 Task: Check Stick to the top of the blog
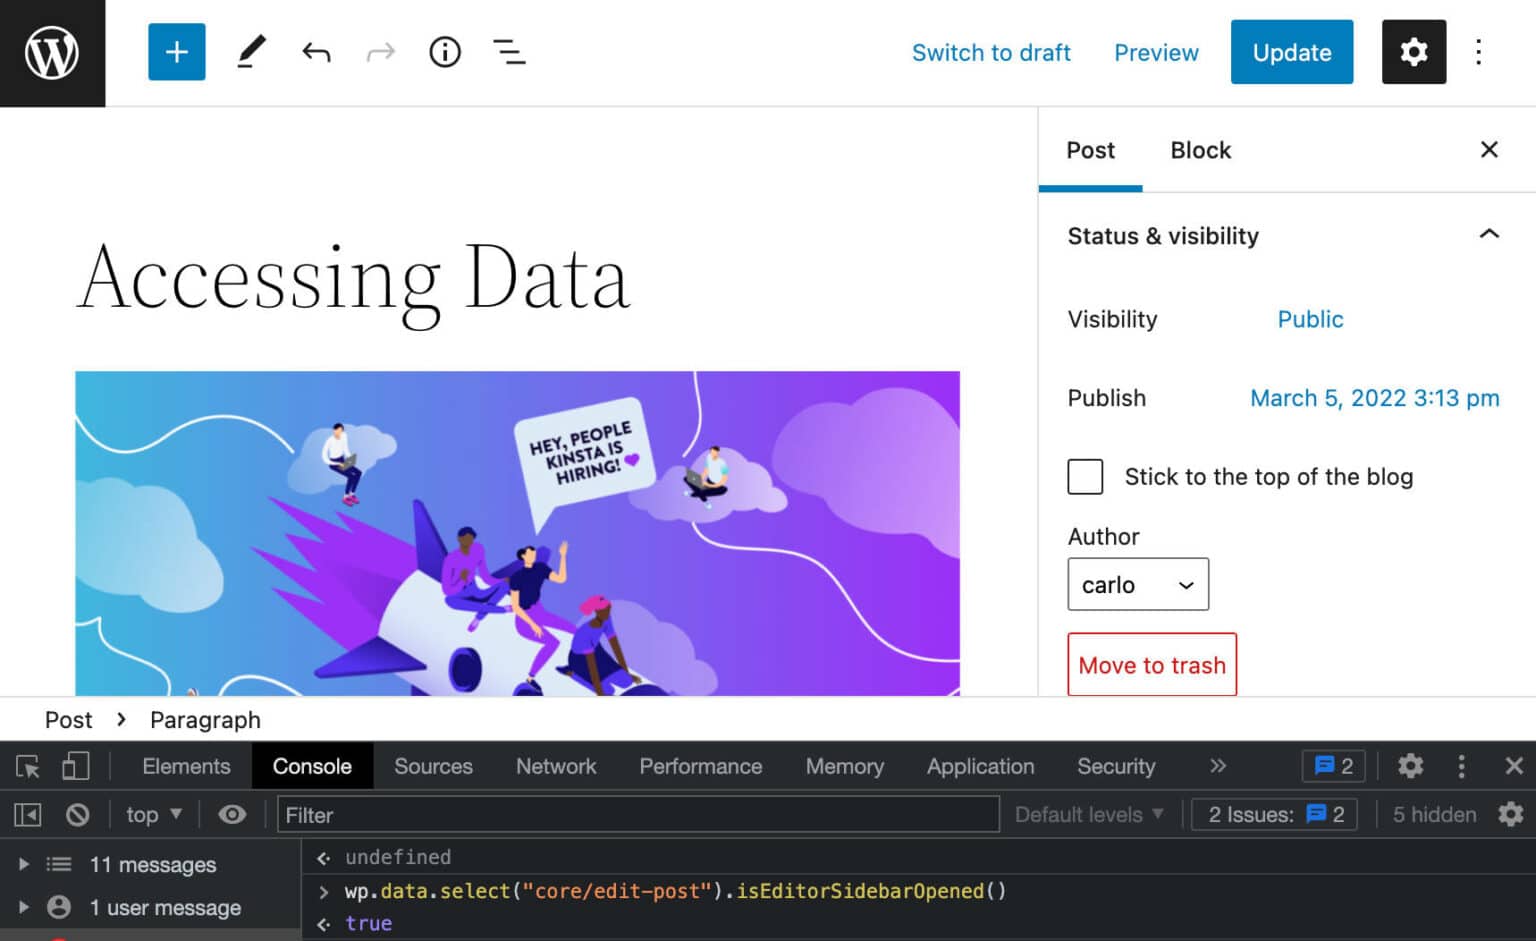click(1085, 477)
